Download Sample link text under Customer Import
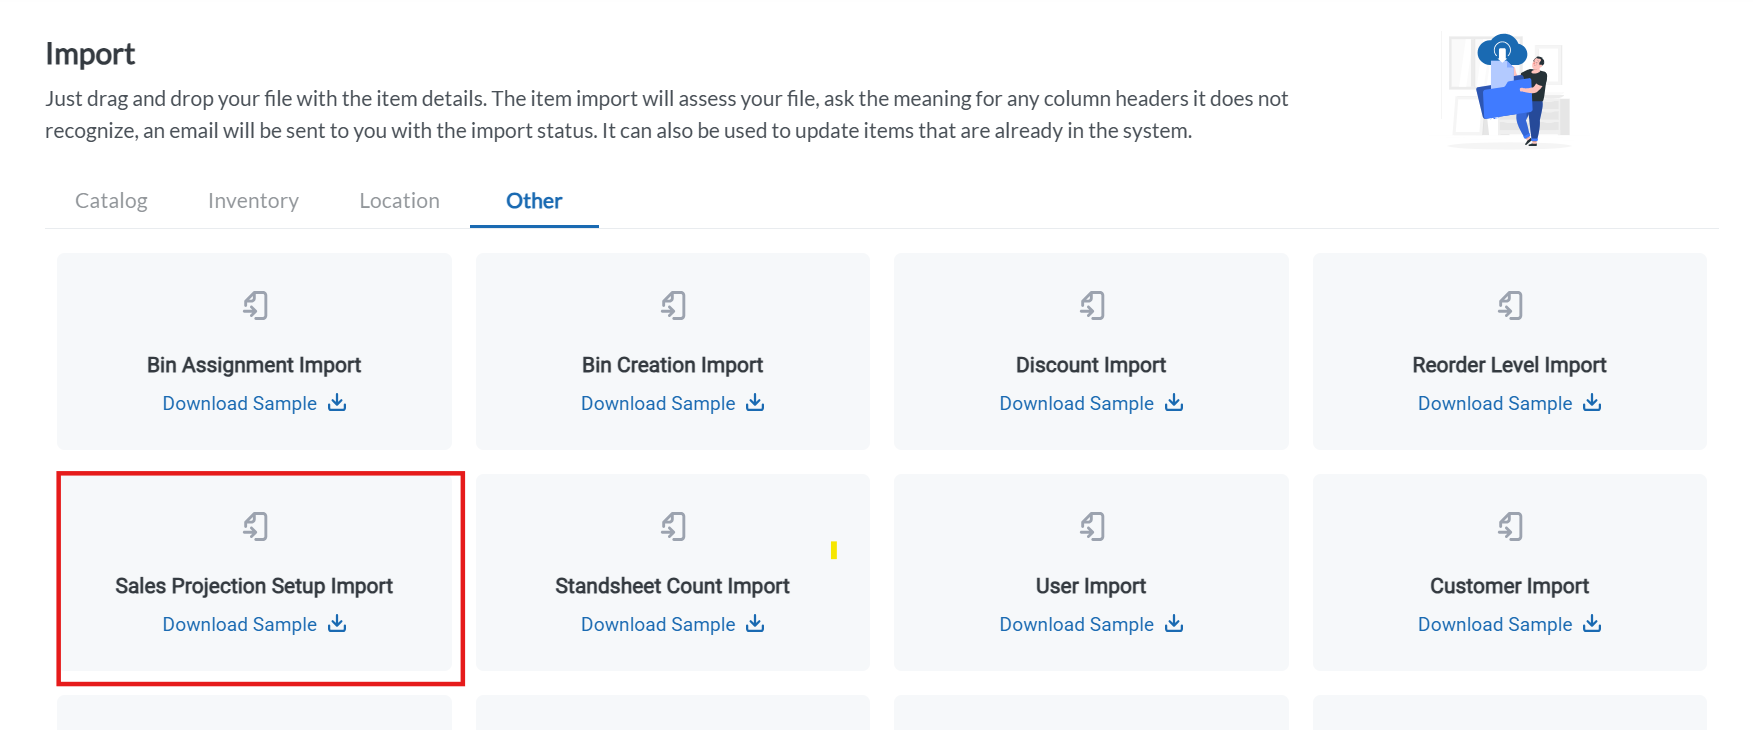 tap(1495, 624)
